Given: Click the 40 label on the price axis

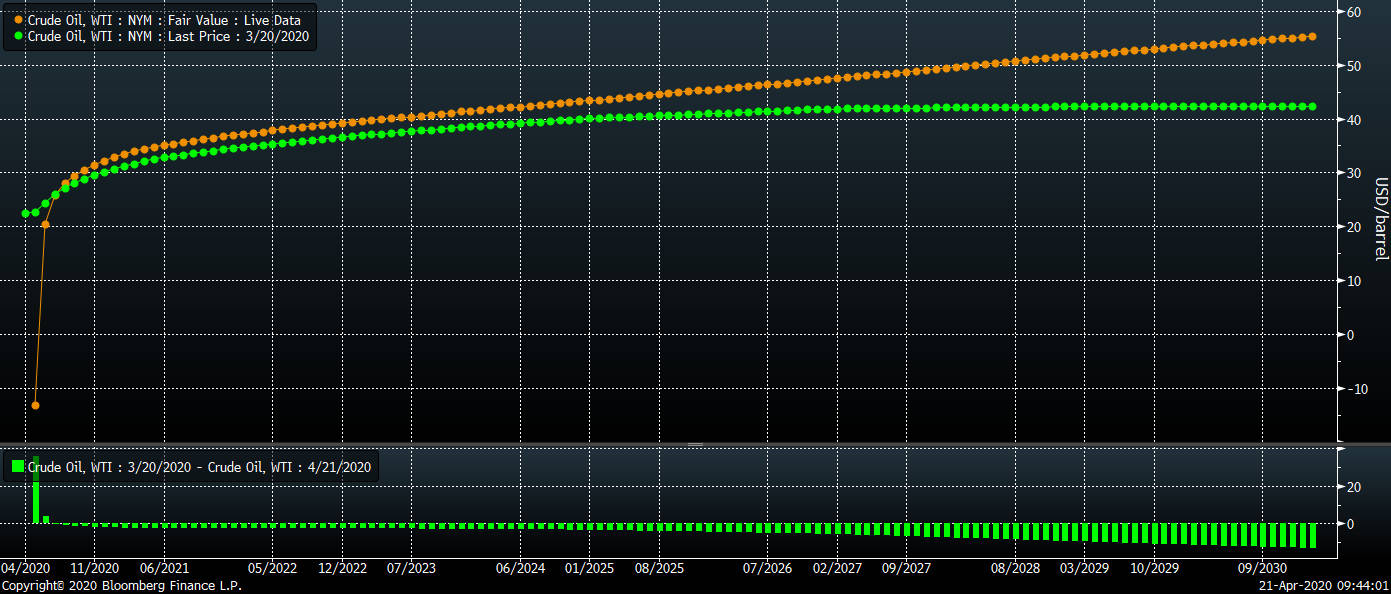Looking at the screenshot, I should (1353, 120).
